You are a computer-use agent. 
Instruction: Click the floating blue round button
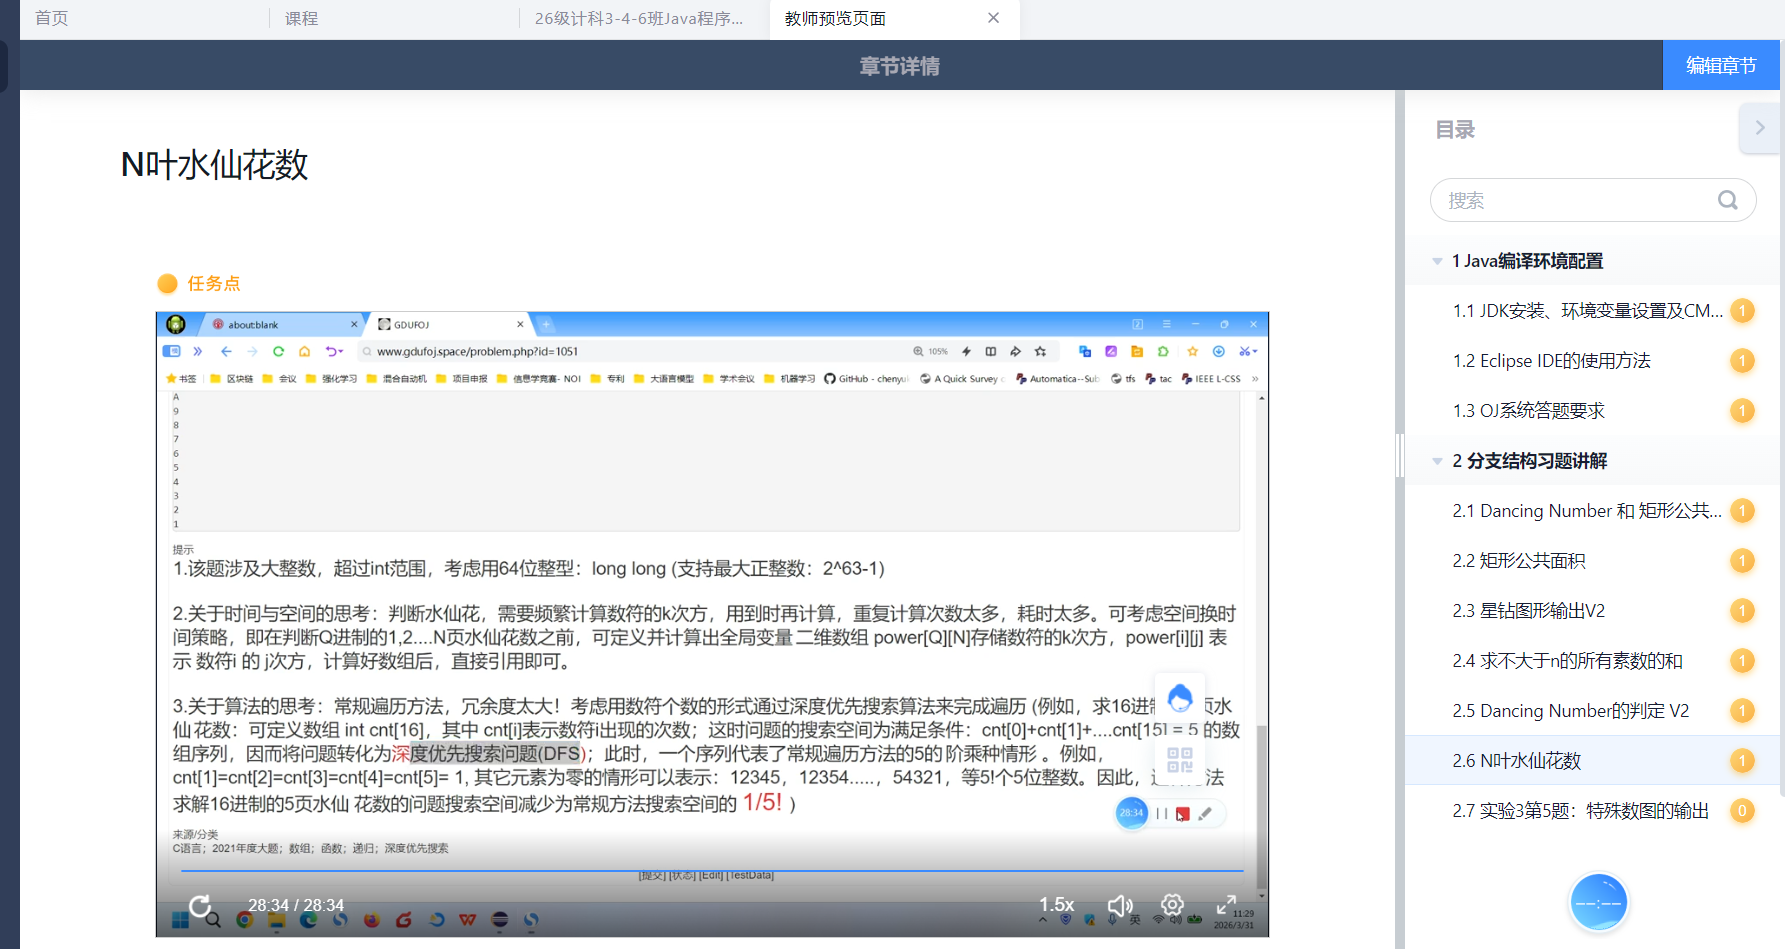[1598, 902]
